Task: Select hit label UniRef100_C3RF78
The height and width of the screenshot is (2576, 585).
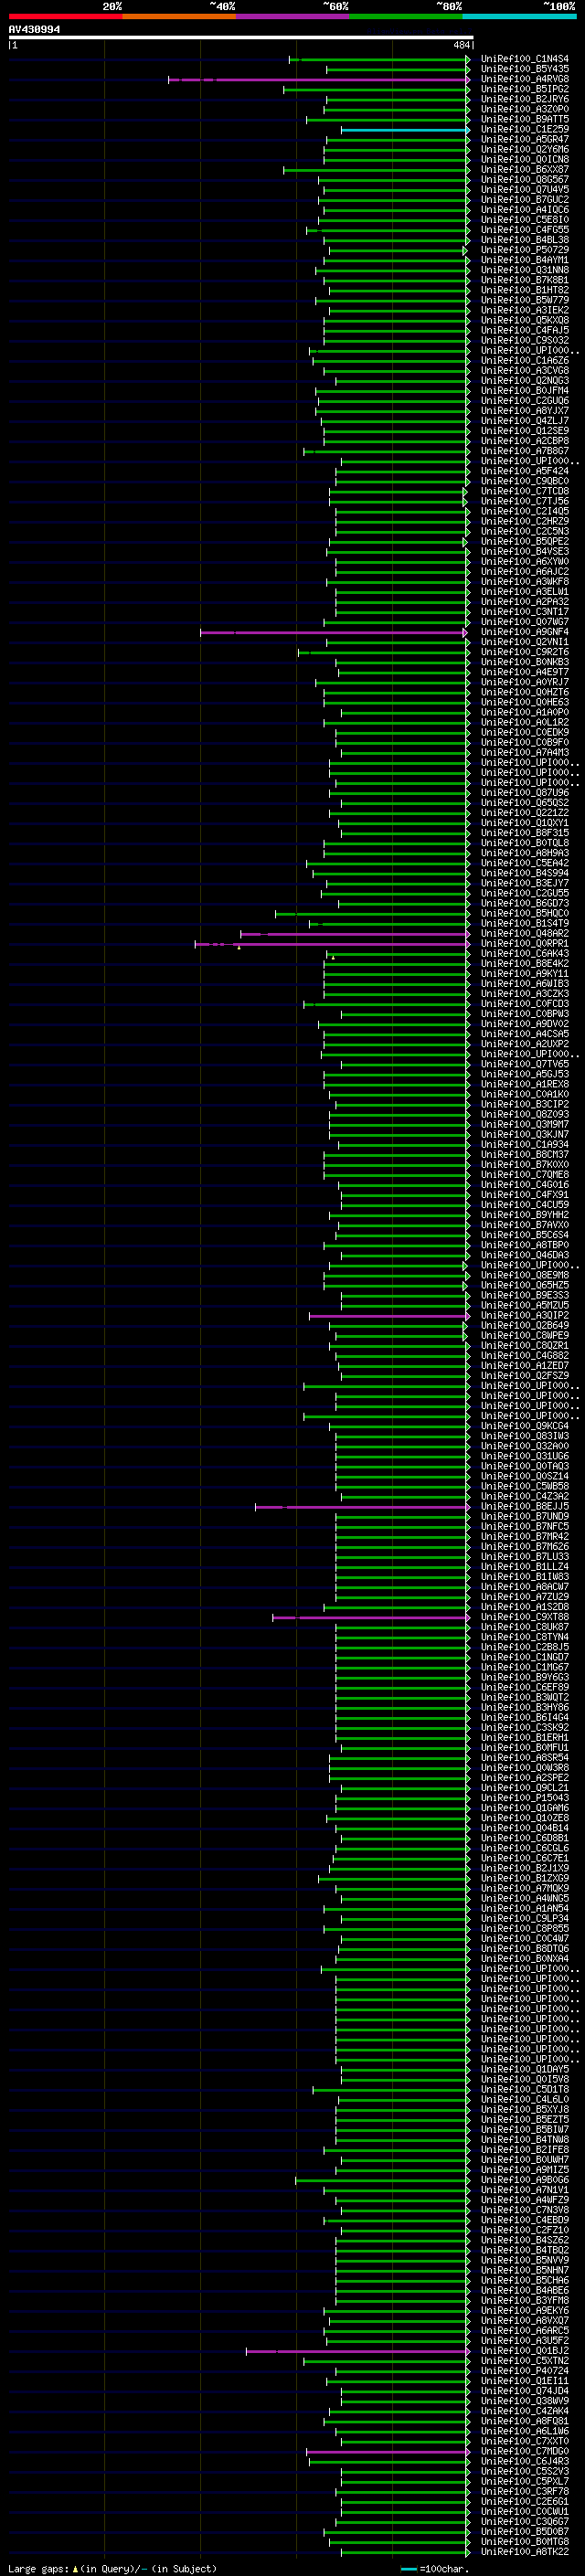Action: click(x=525, y=2492)
